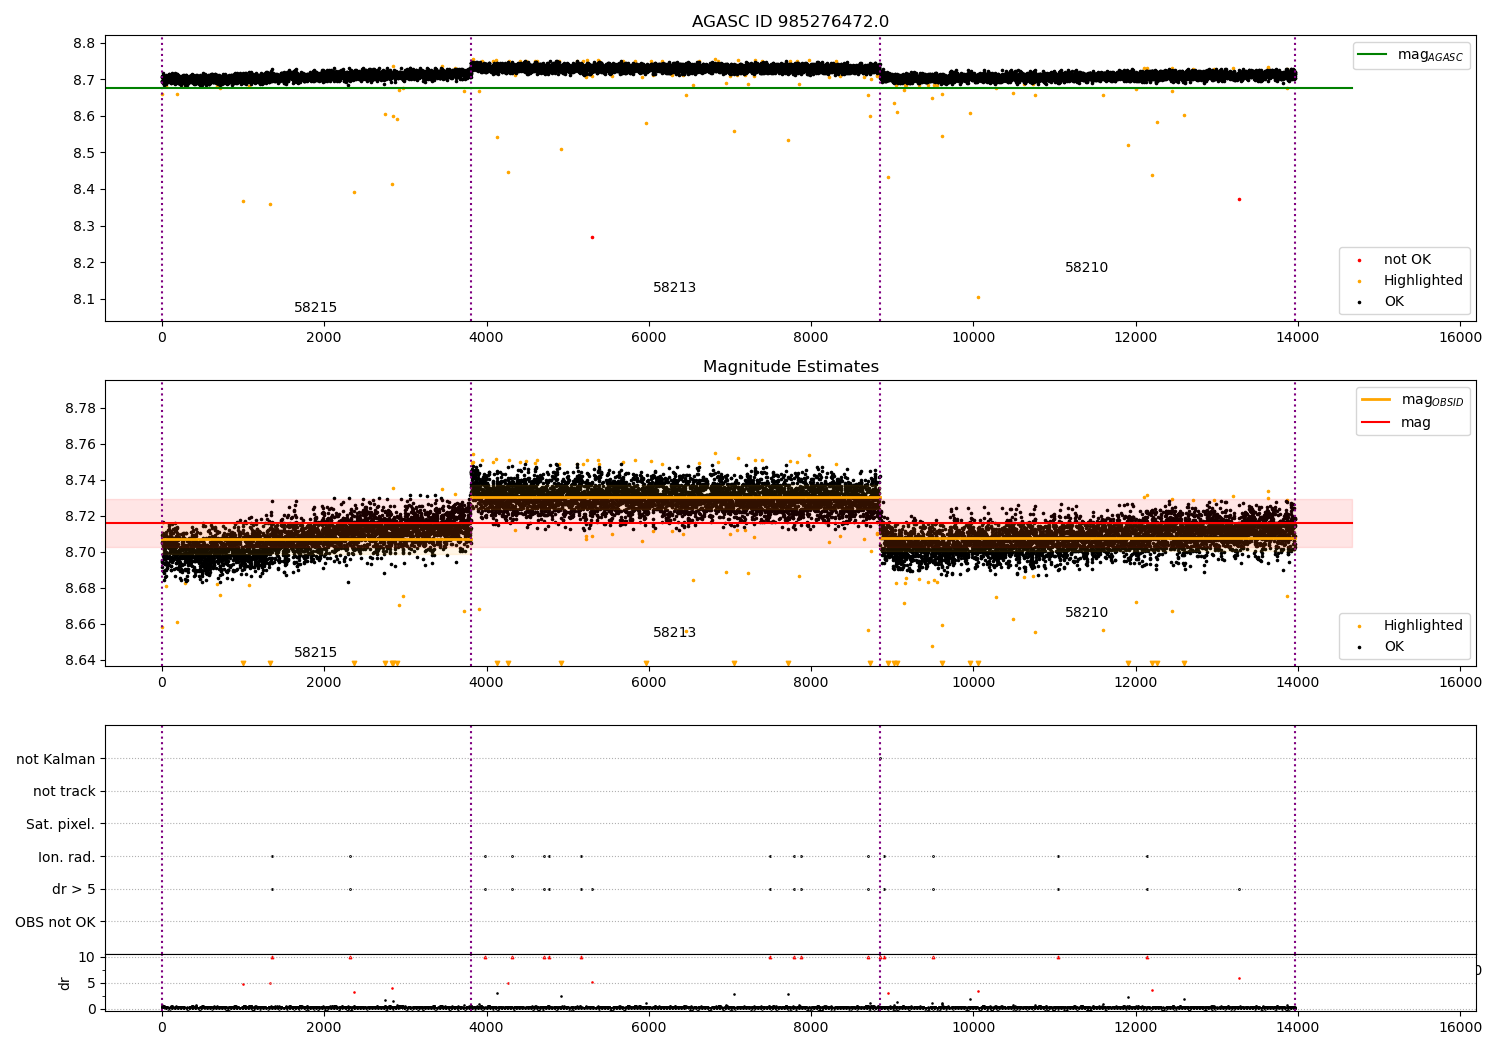The image size is (1500, 1050).
Task: Click 'Highlighted' in the top plot legend
Action: 1423,281
